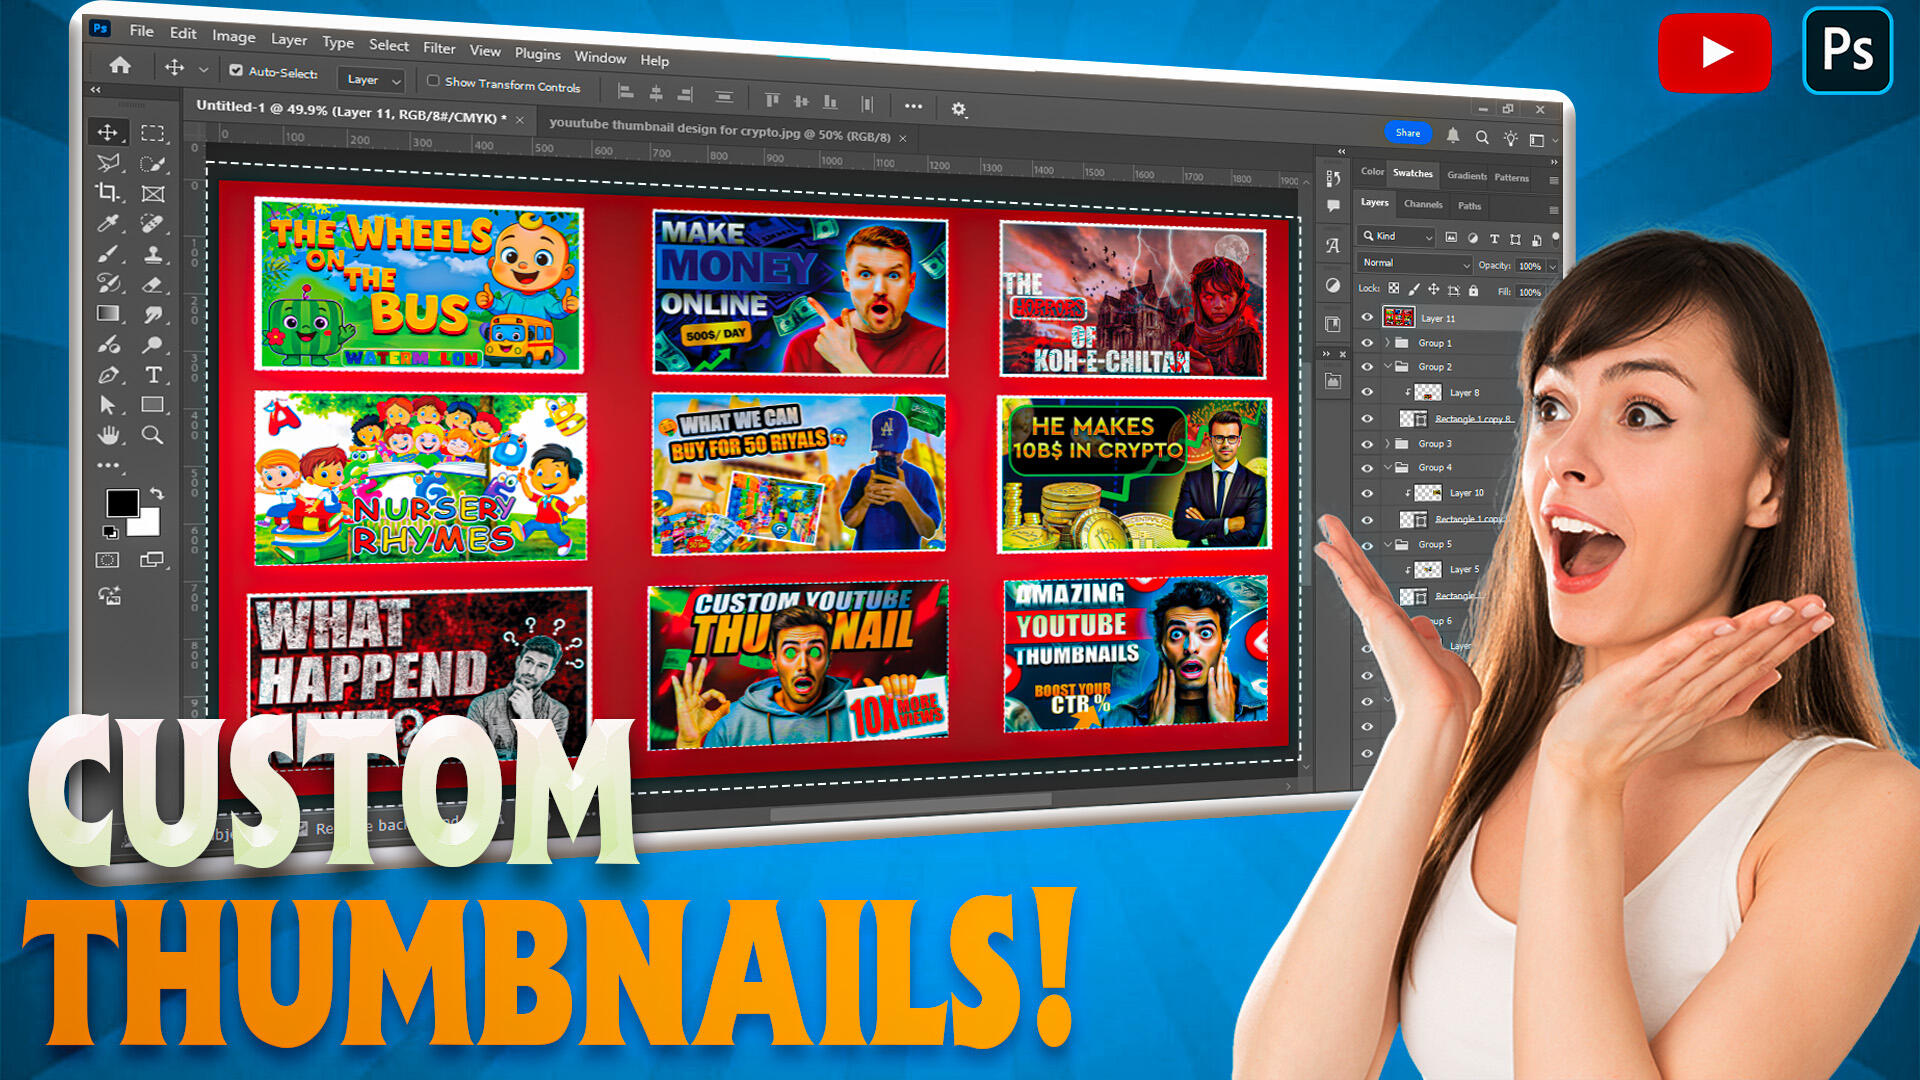Open the Image menu

[x=234, y=36]
